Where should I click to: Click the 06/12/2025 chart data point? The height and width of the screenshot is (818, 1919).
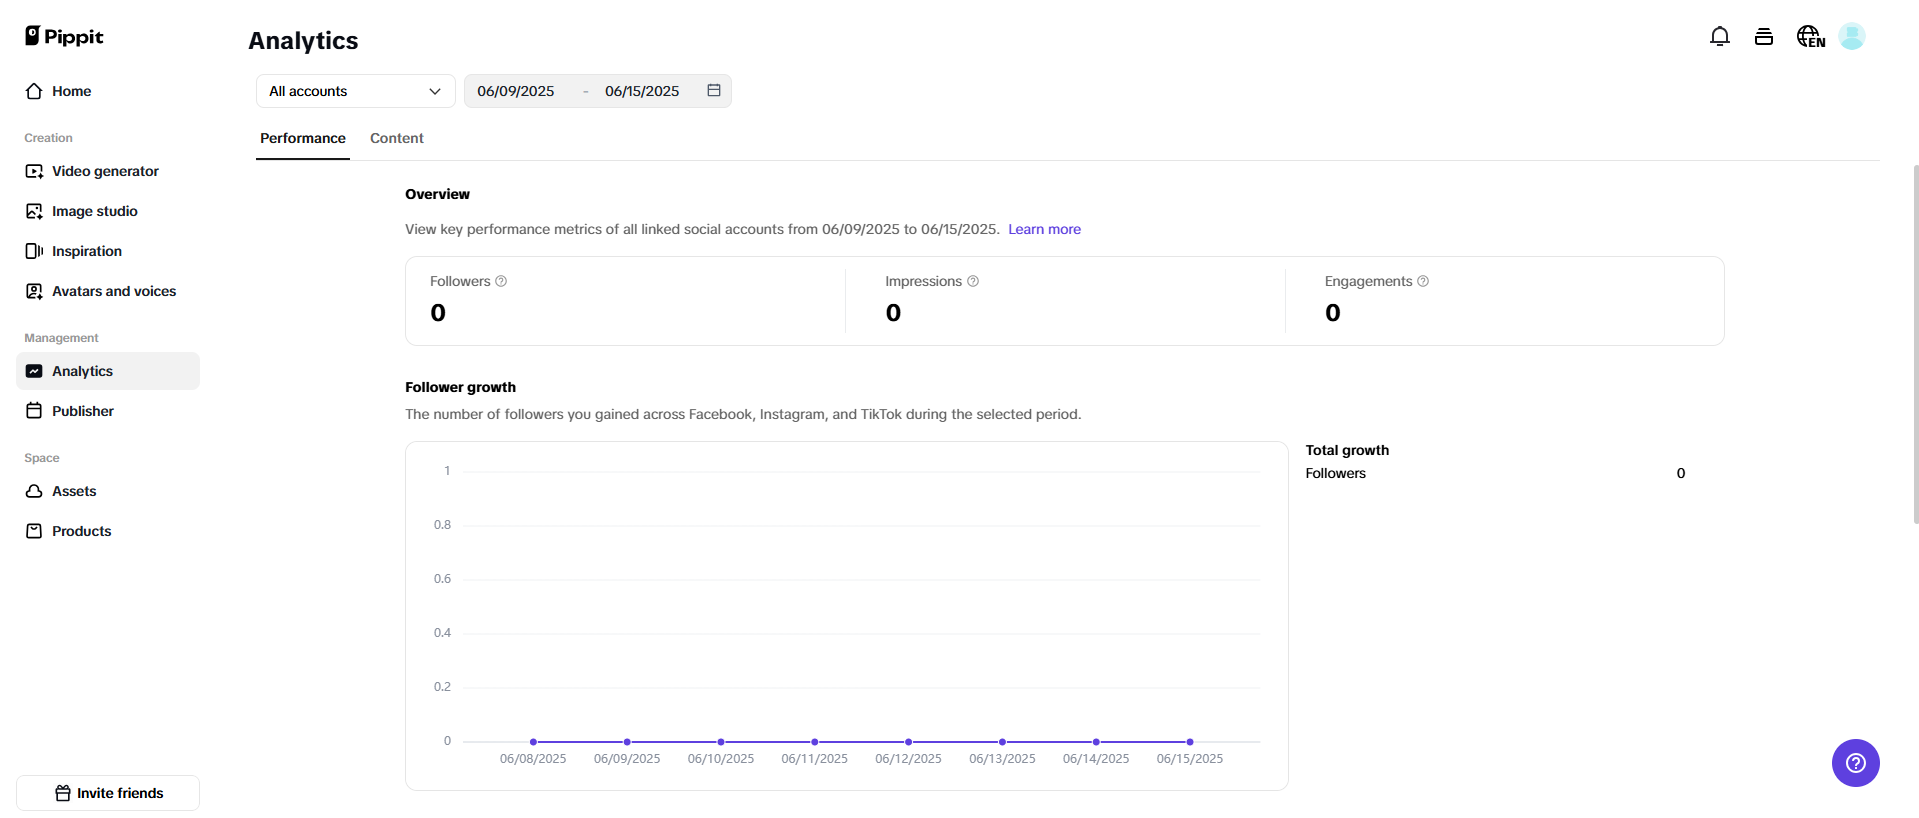(908, 742)
